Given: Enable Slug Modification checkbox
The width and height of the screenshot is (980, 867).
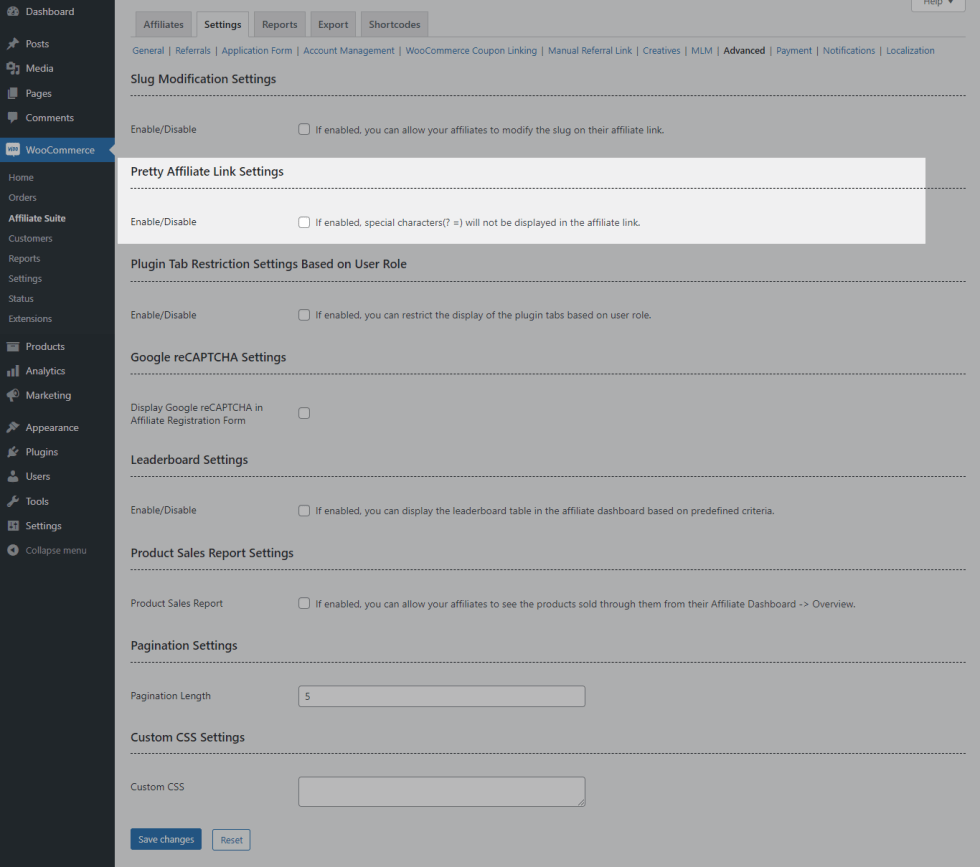Looking at the screenshot, I should click(x=304, y=130).
